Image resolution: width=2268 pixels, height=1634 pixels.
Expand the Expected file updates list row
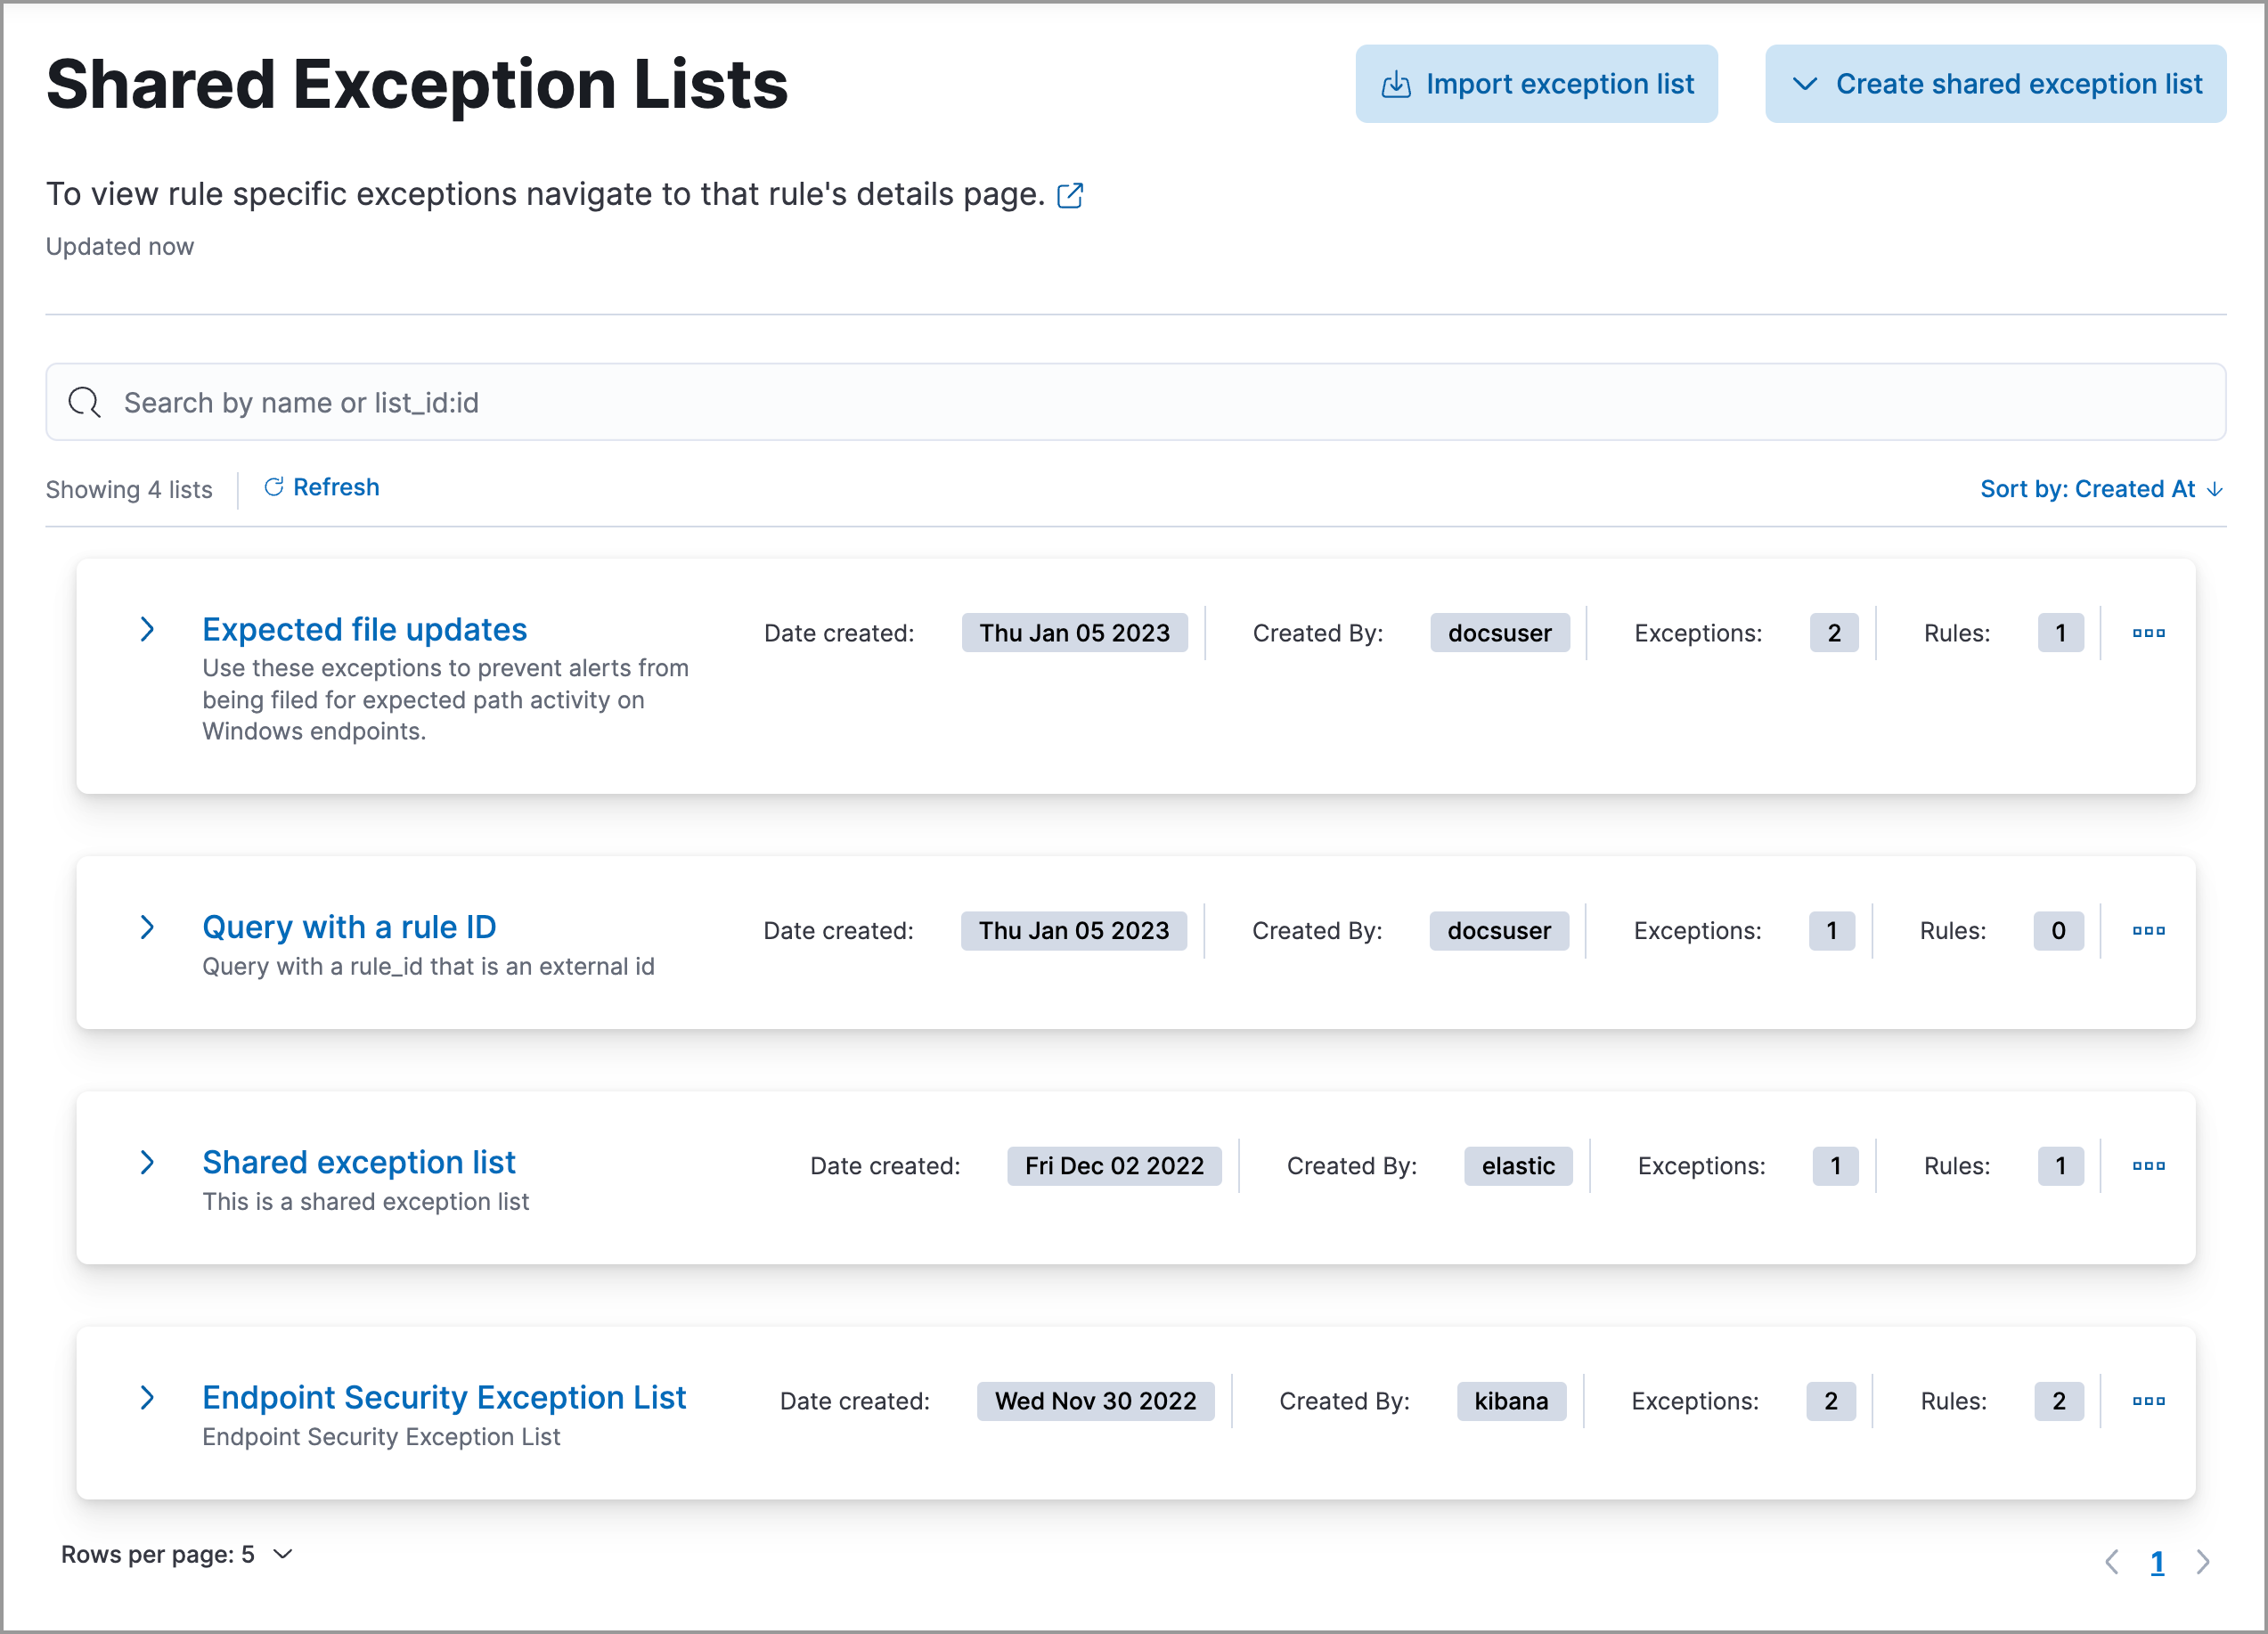(x=150, y=629)
